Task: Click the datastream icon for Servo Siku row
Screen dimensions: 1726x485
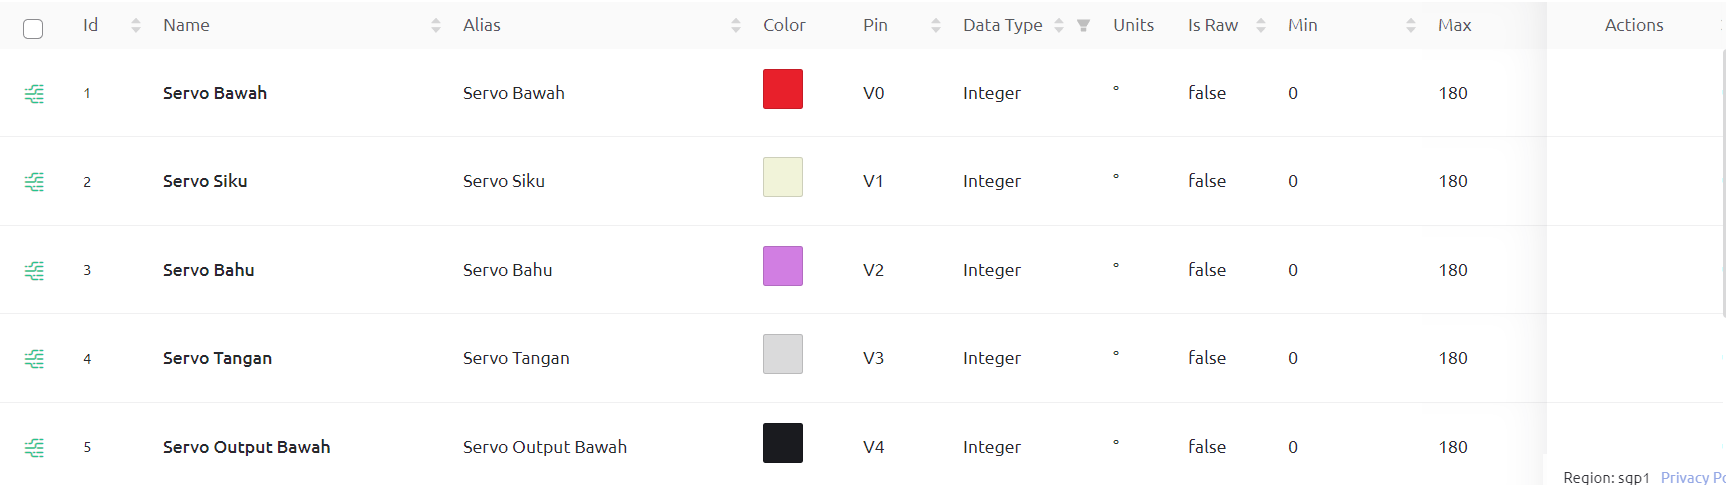Action: point(34,182)
